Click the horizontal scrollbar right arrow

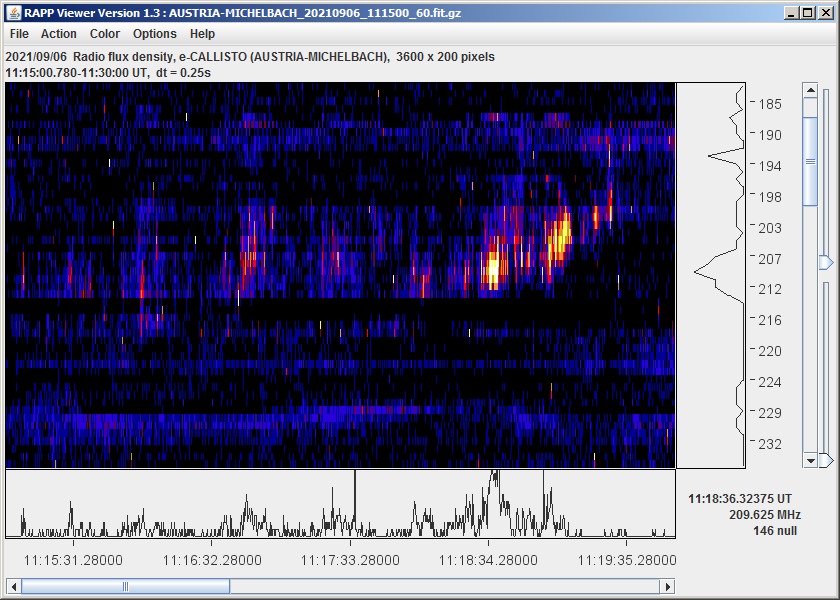[x=668, y=586]
